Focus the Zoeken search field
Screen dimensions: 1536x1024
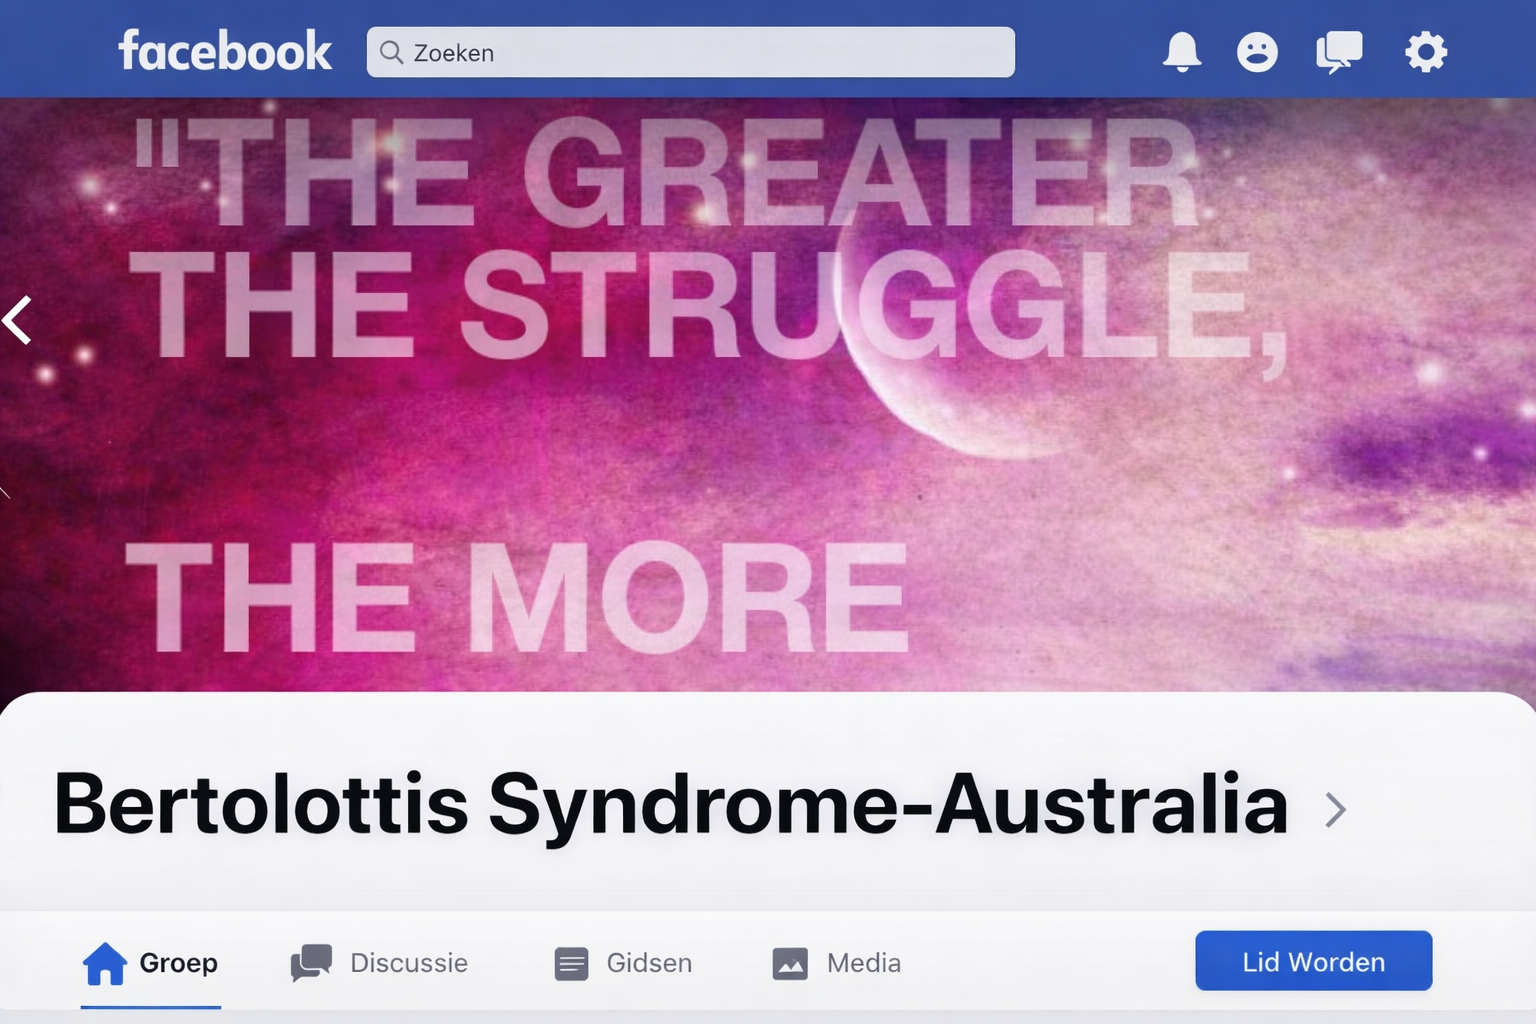(x=691, y=52)
